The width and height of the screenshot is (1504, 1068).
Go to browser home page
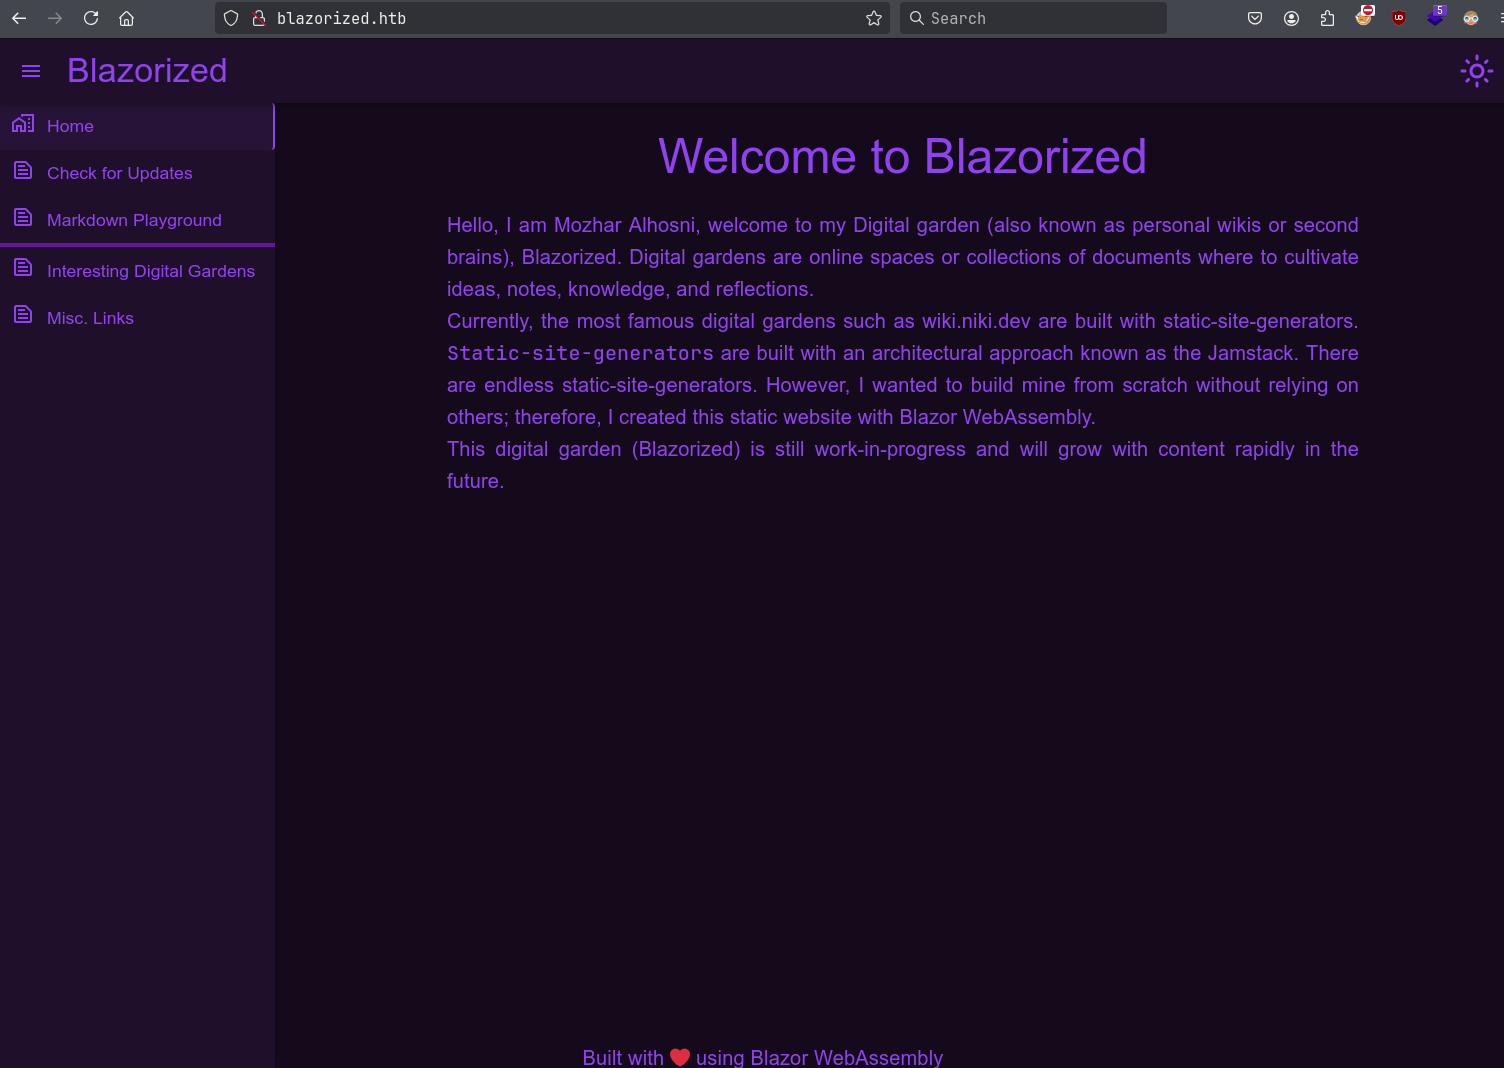pyautogui.click(x=126, y=18)
